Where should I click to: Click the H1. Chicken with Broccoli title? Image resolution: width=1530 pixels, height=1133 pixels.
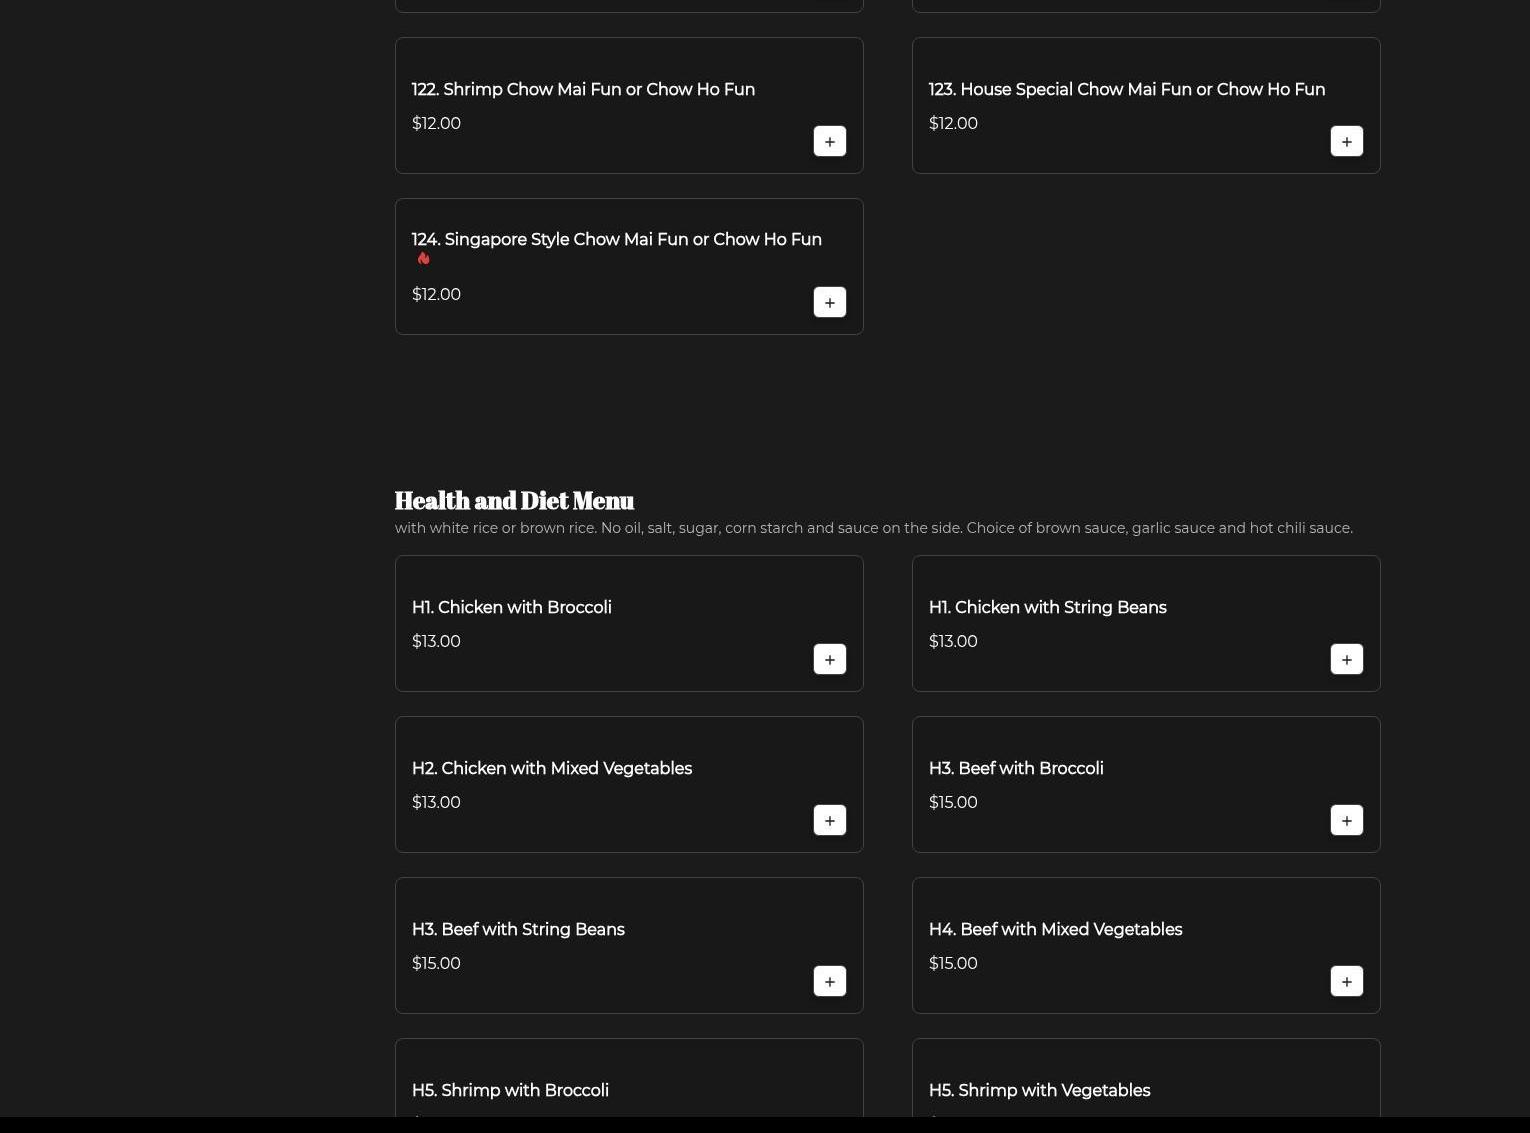[512, 607]
